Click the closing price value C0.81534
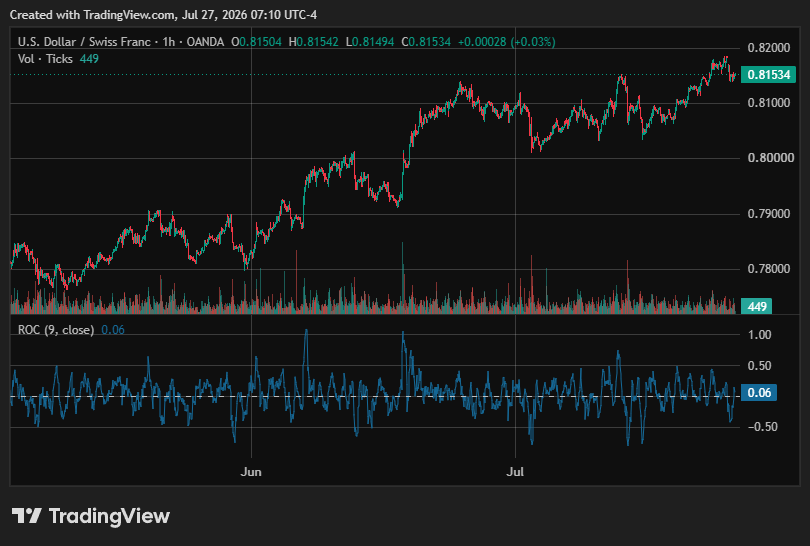Viewport: 810px width, 546px height. (426, 42)
